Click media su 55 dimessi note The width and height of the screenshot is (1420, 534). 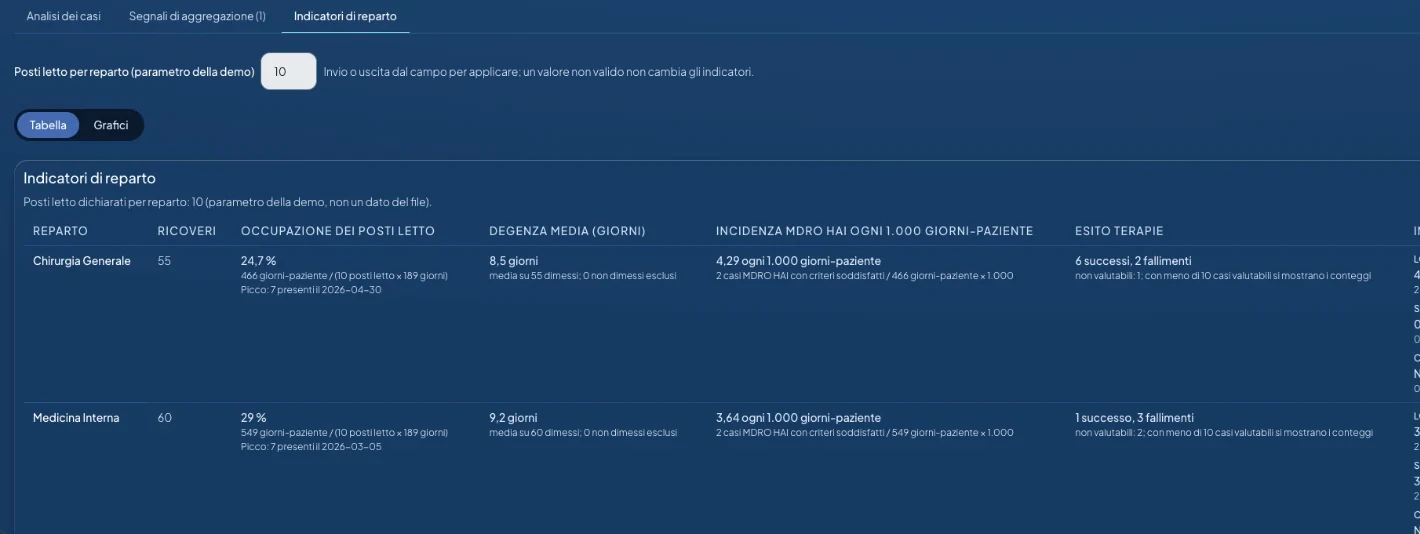(x=582, y=275)
